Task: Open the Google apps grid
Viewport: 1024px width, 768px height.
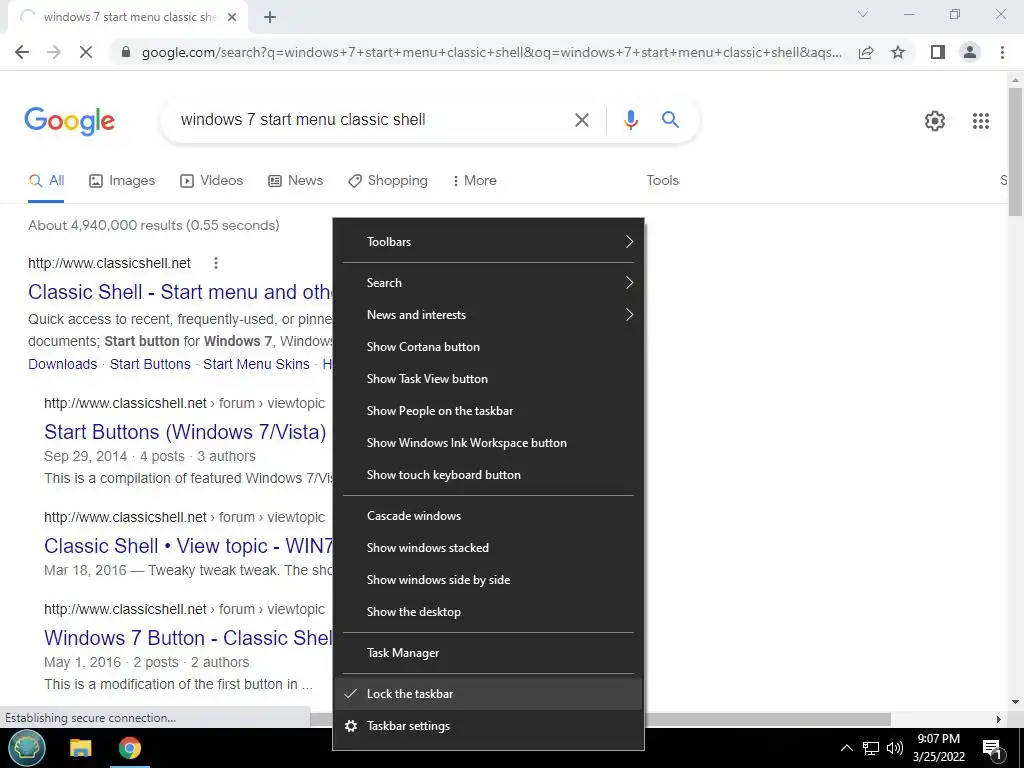Action: coord(980,121)
